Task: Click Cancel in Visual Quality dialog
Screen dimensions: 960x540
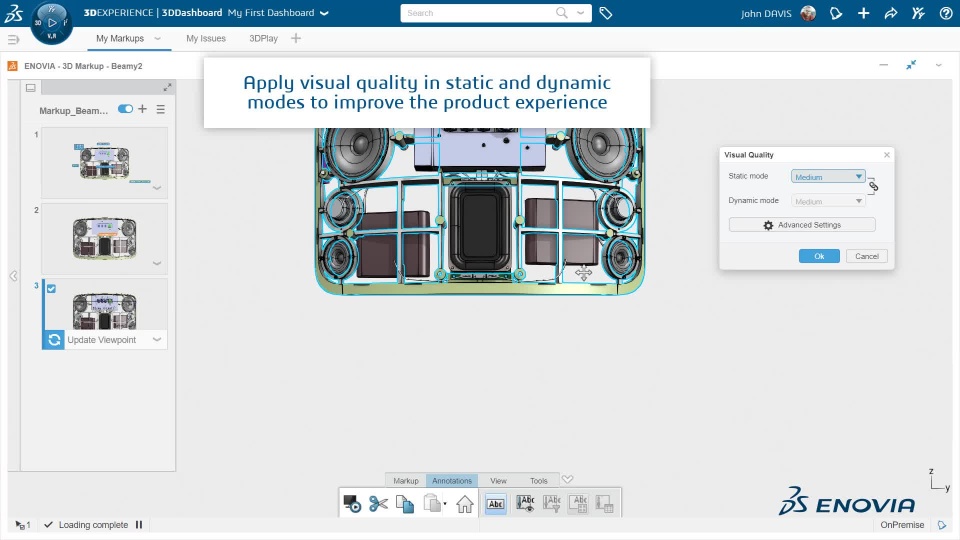Action: click(867, 256)
